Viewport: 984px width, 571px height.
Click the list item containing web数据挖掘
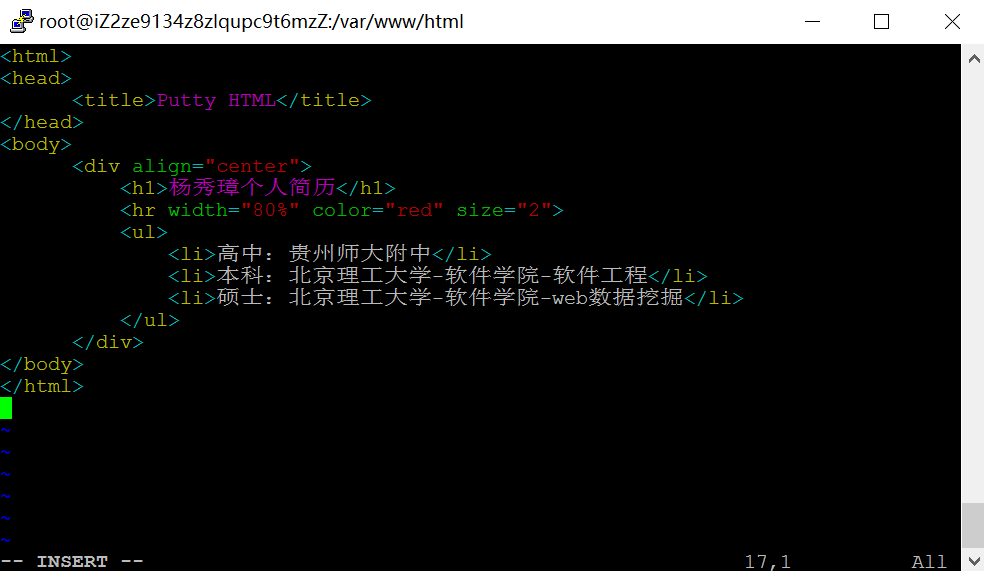pos(456,298)
